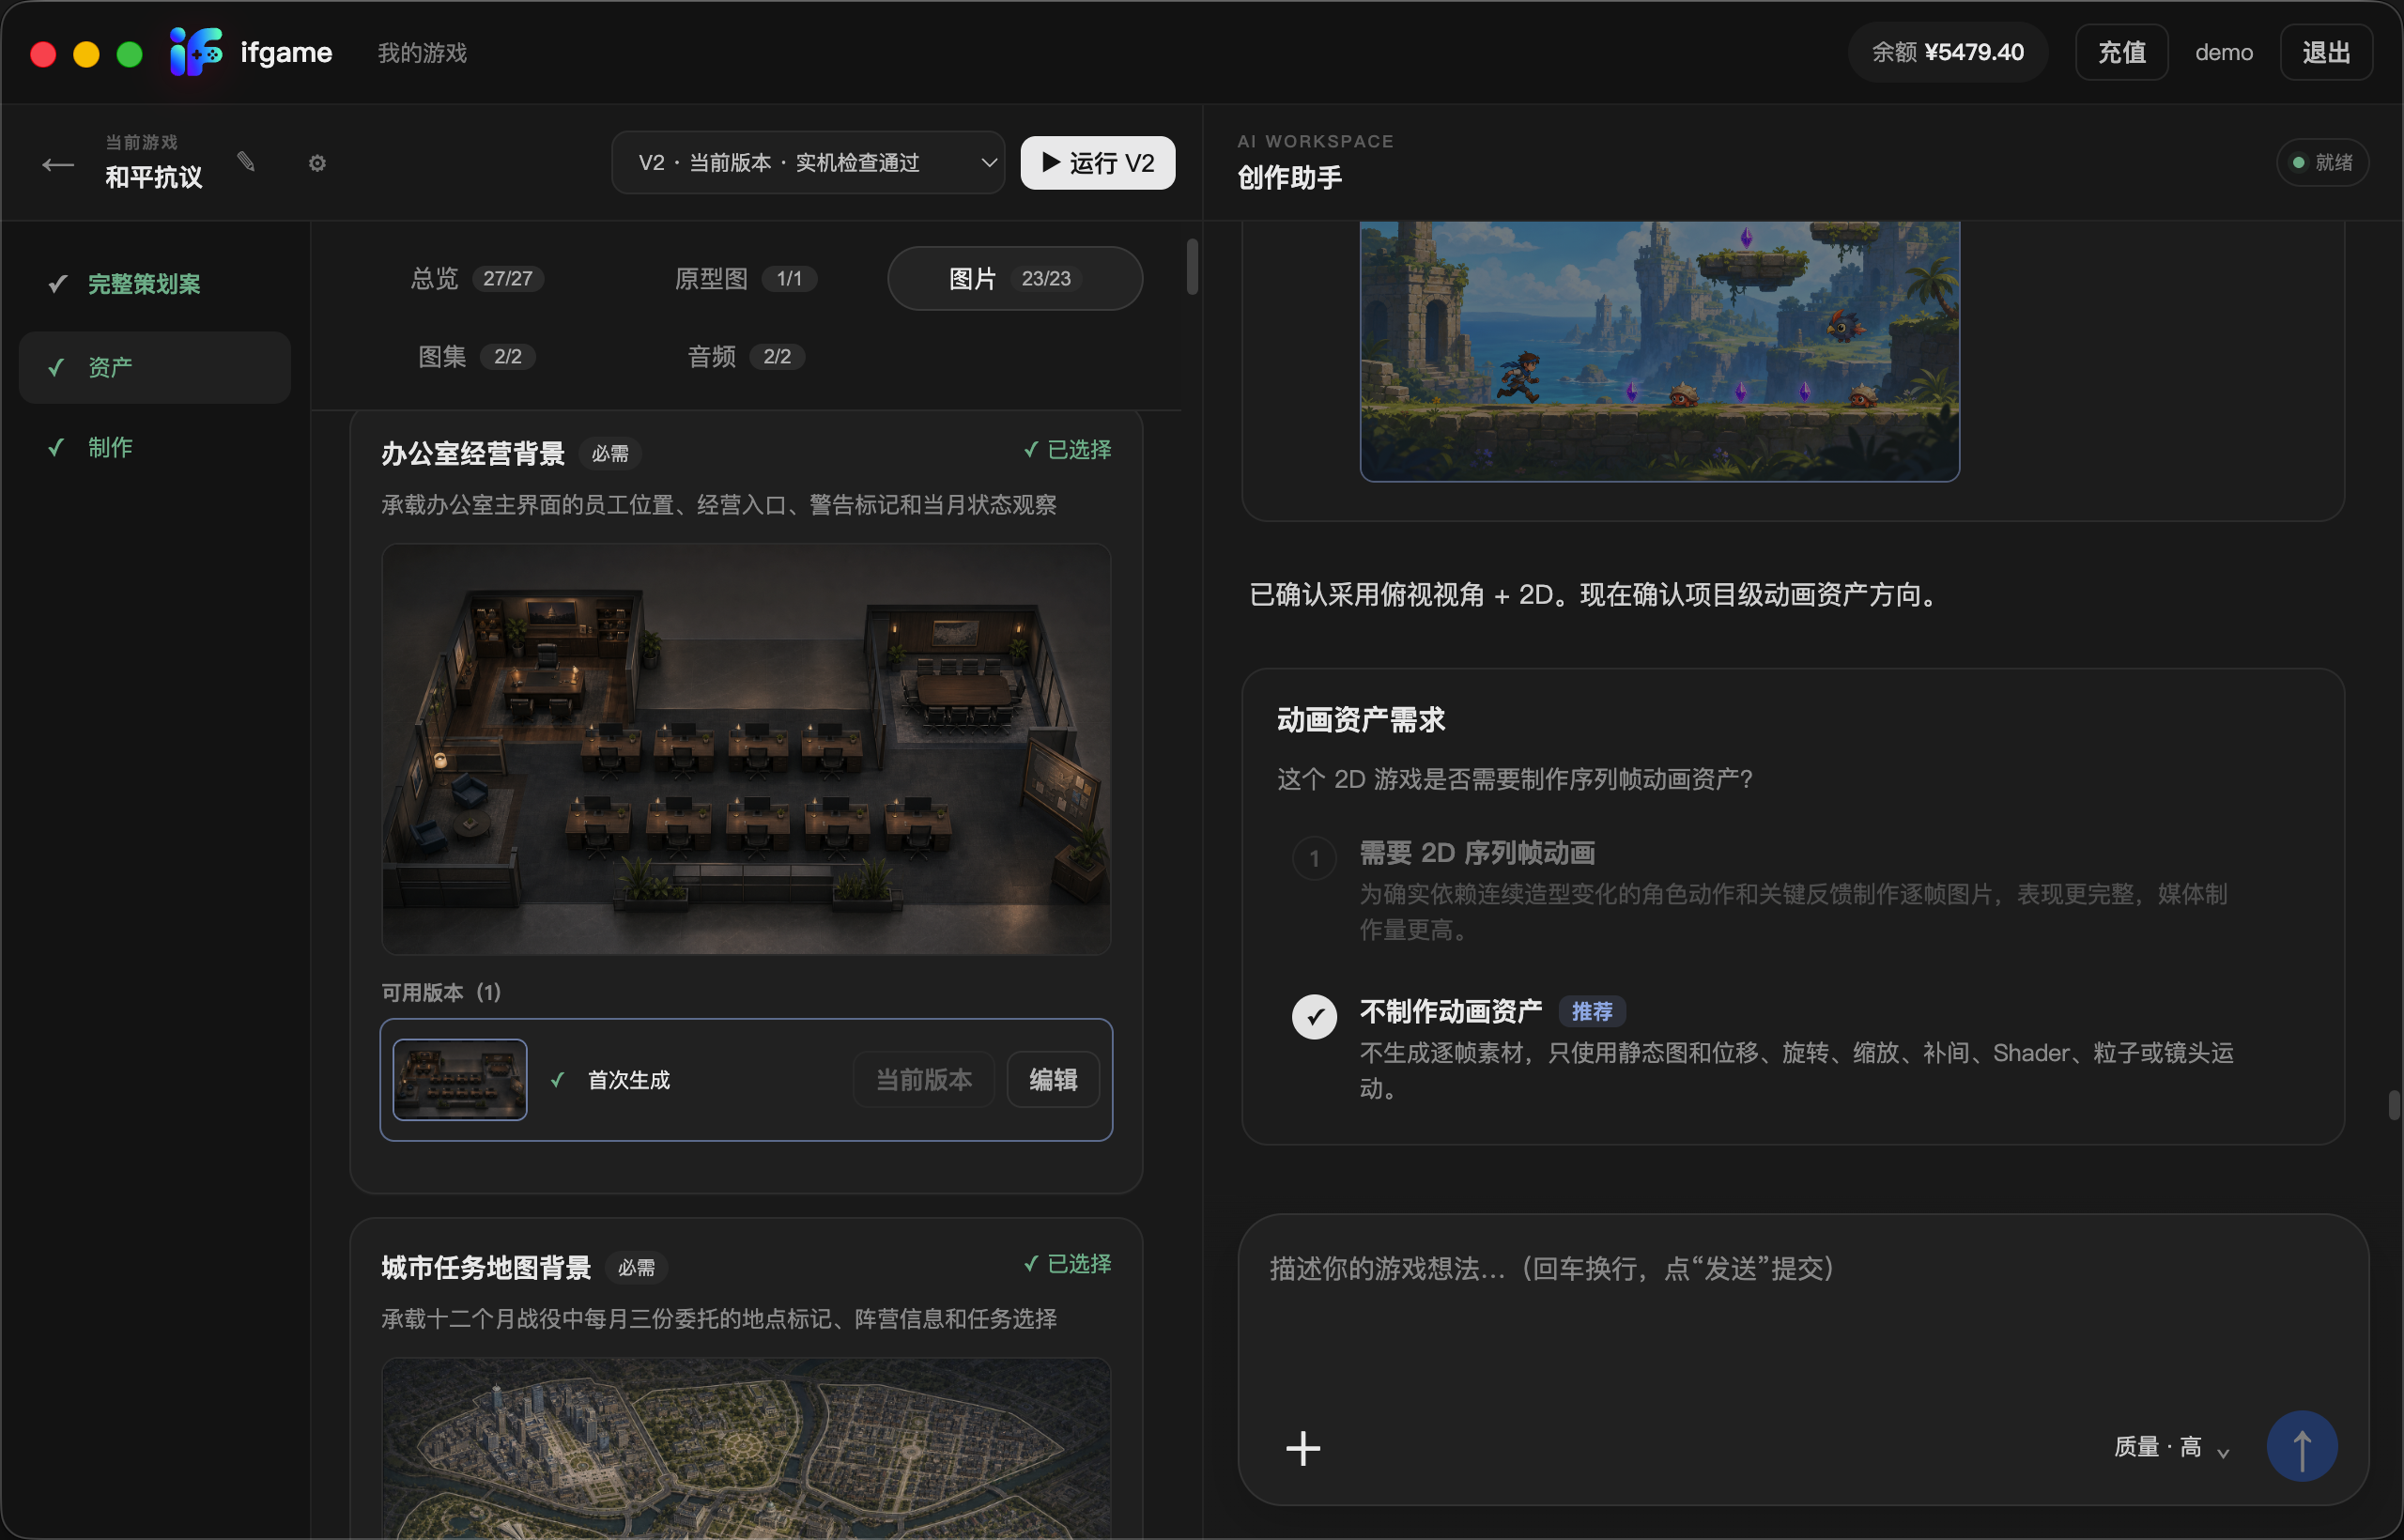Click the 创作助手 heading
This screenshot has height=1540, width=2404.
pos(1289,178)
